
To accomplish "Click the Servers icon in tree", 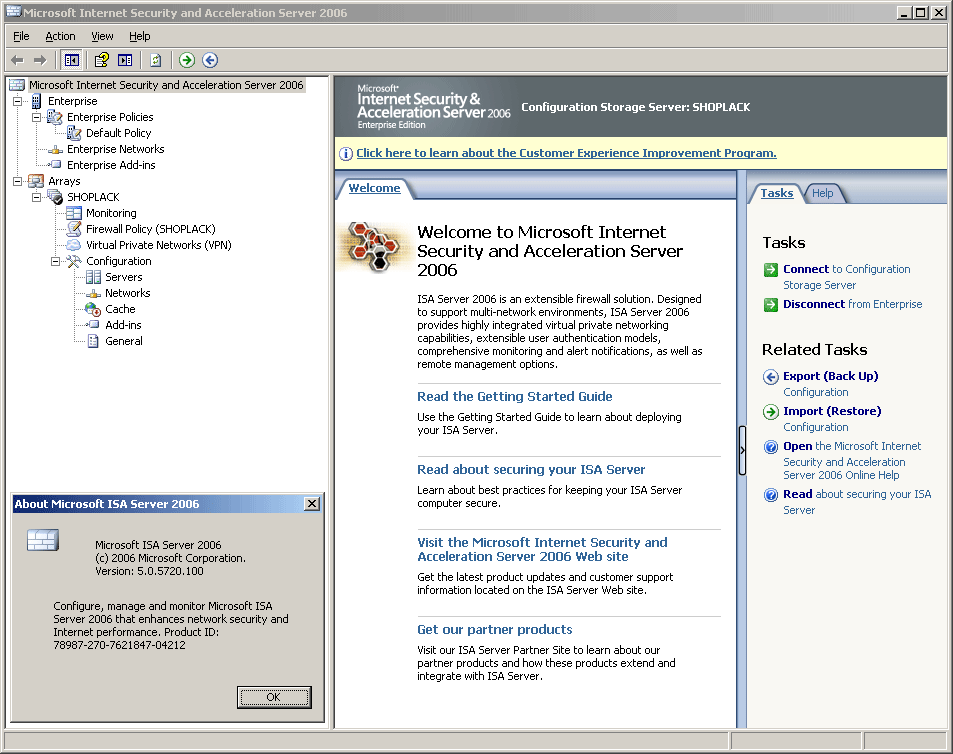I will pyautogui.click(x=94, y=277).
